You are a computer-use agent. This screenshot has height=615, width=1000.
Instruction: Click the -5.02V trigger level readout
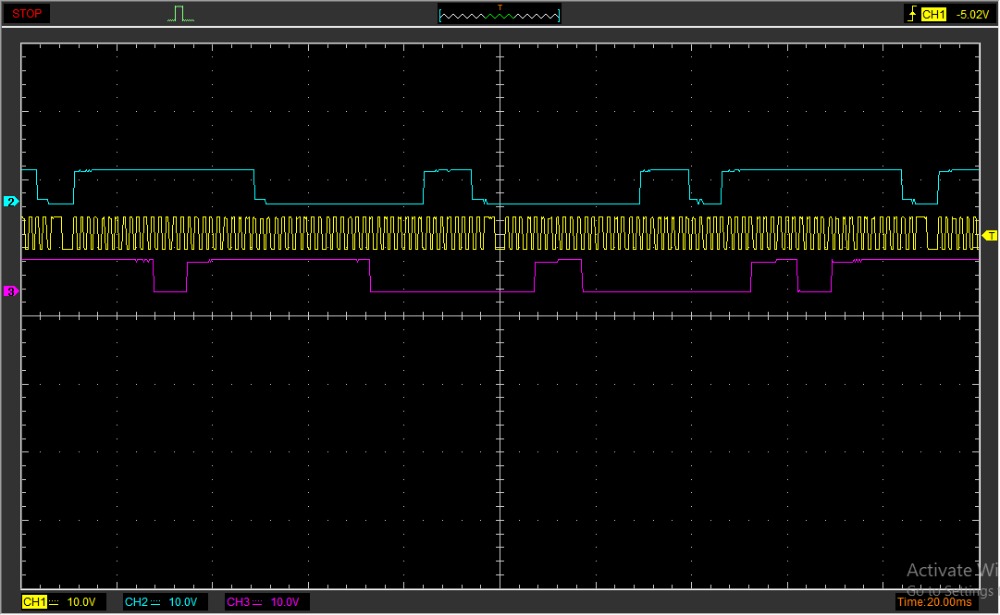(970, 14)
